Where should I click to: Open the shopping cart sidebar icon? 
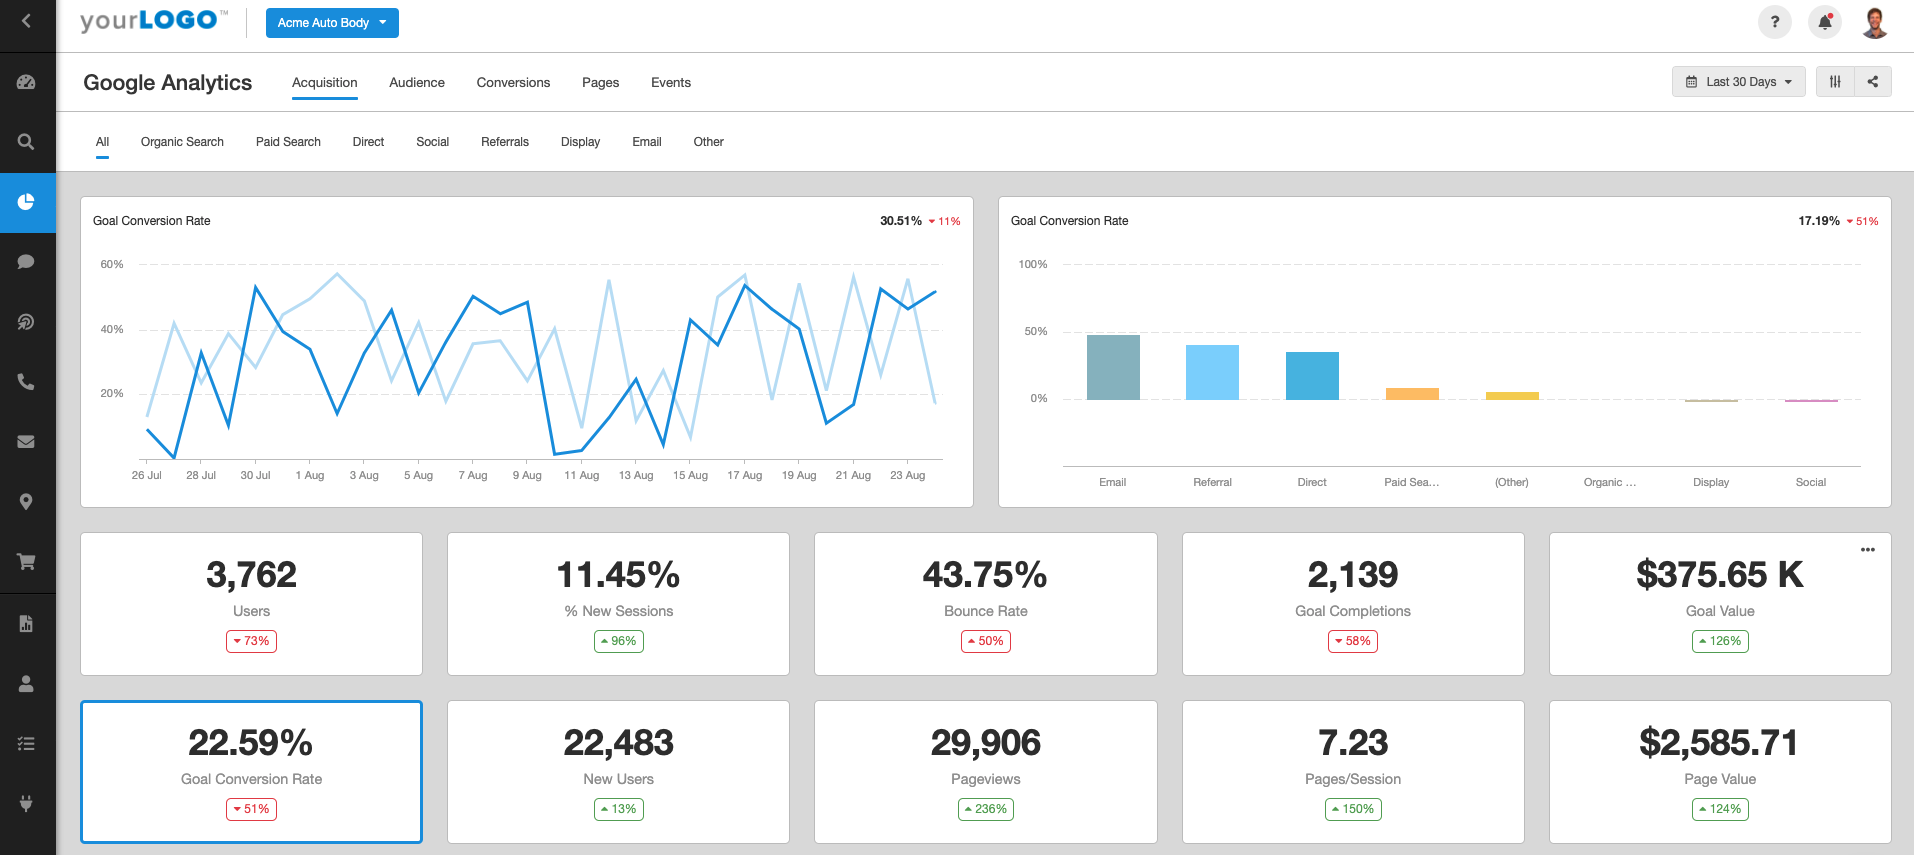click(x=27, y=562)
